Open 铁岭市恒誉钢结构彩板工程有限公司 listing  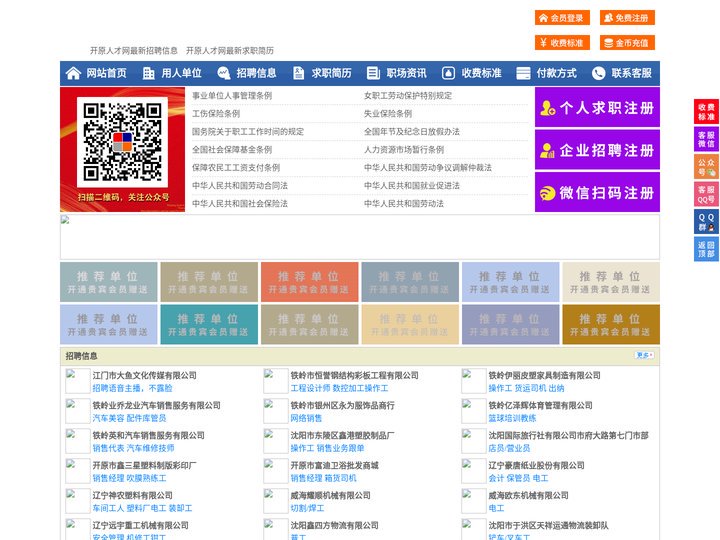click(354, 375)
